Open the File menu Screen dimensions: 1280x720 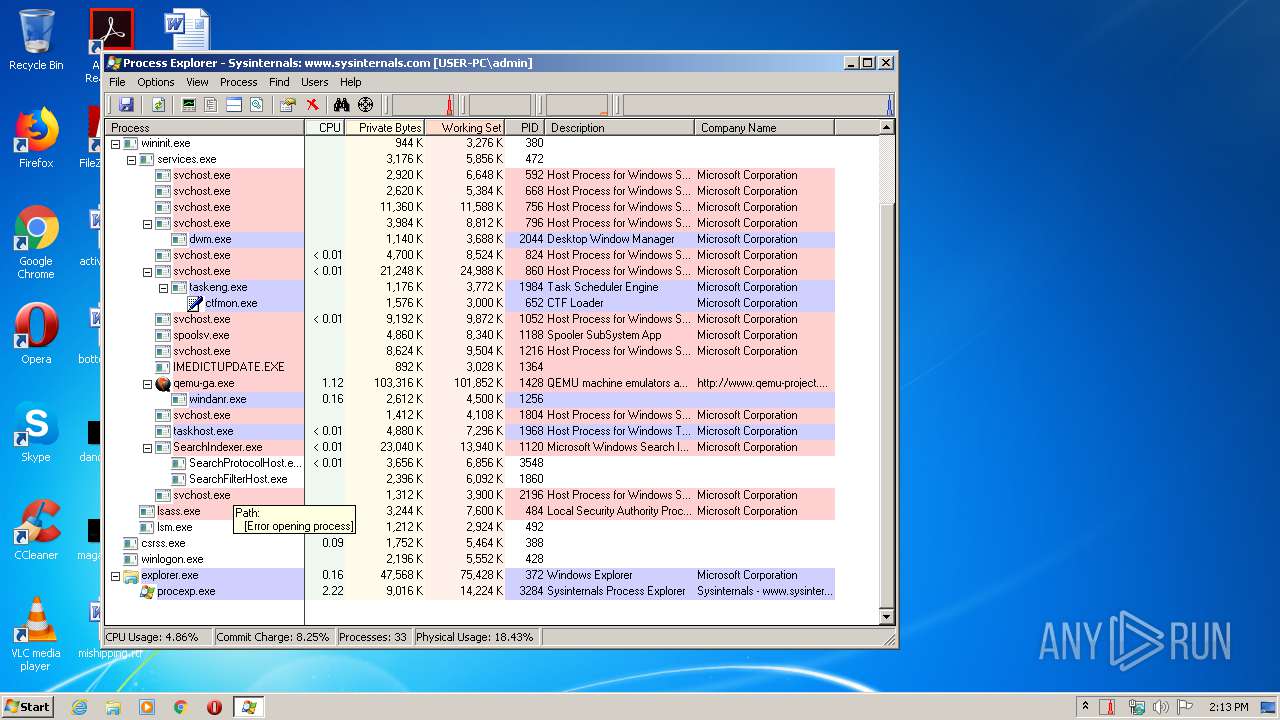117,82
